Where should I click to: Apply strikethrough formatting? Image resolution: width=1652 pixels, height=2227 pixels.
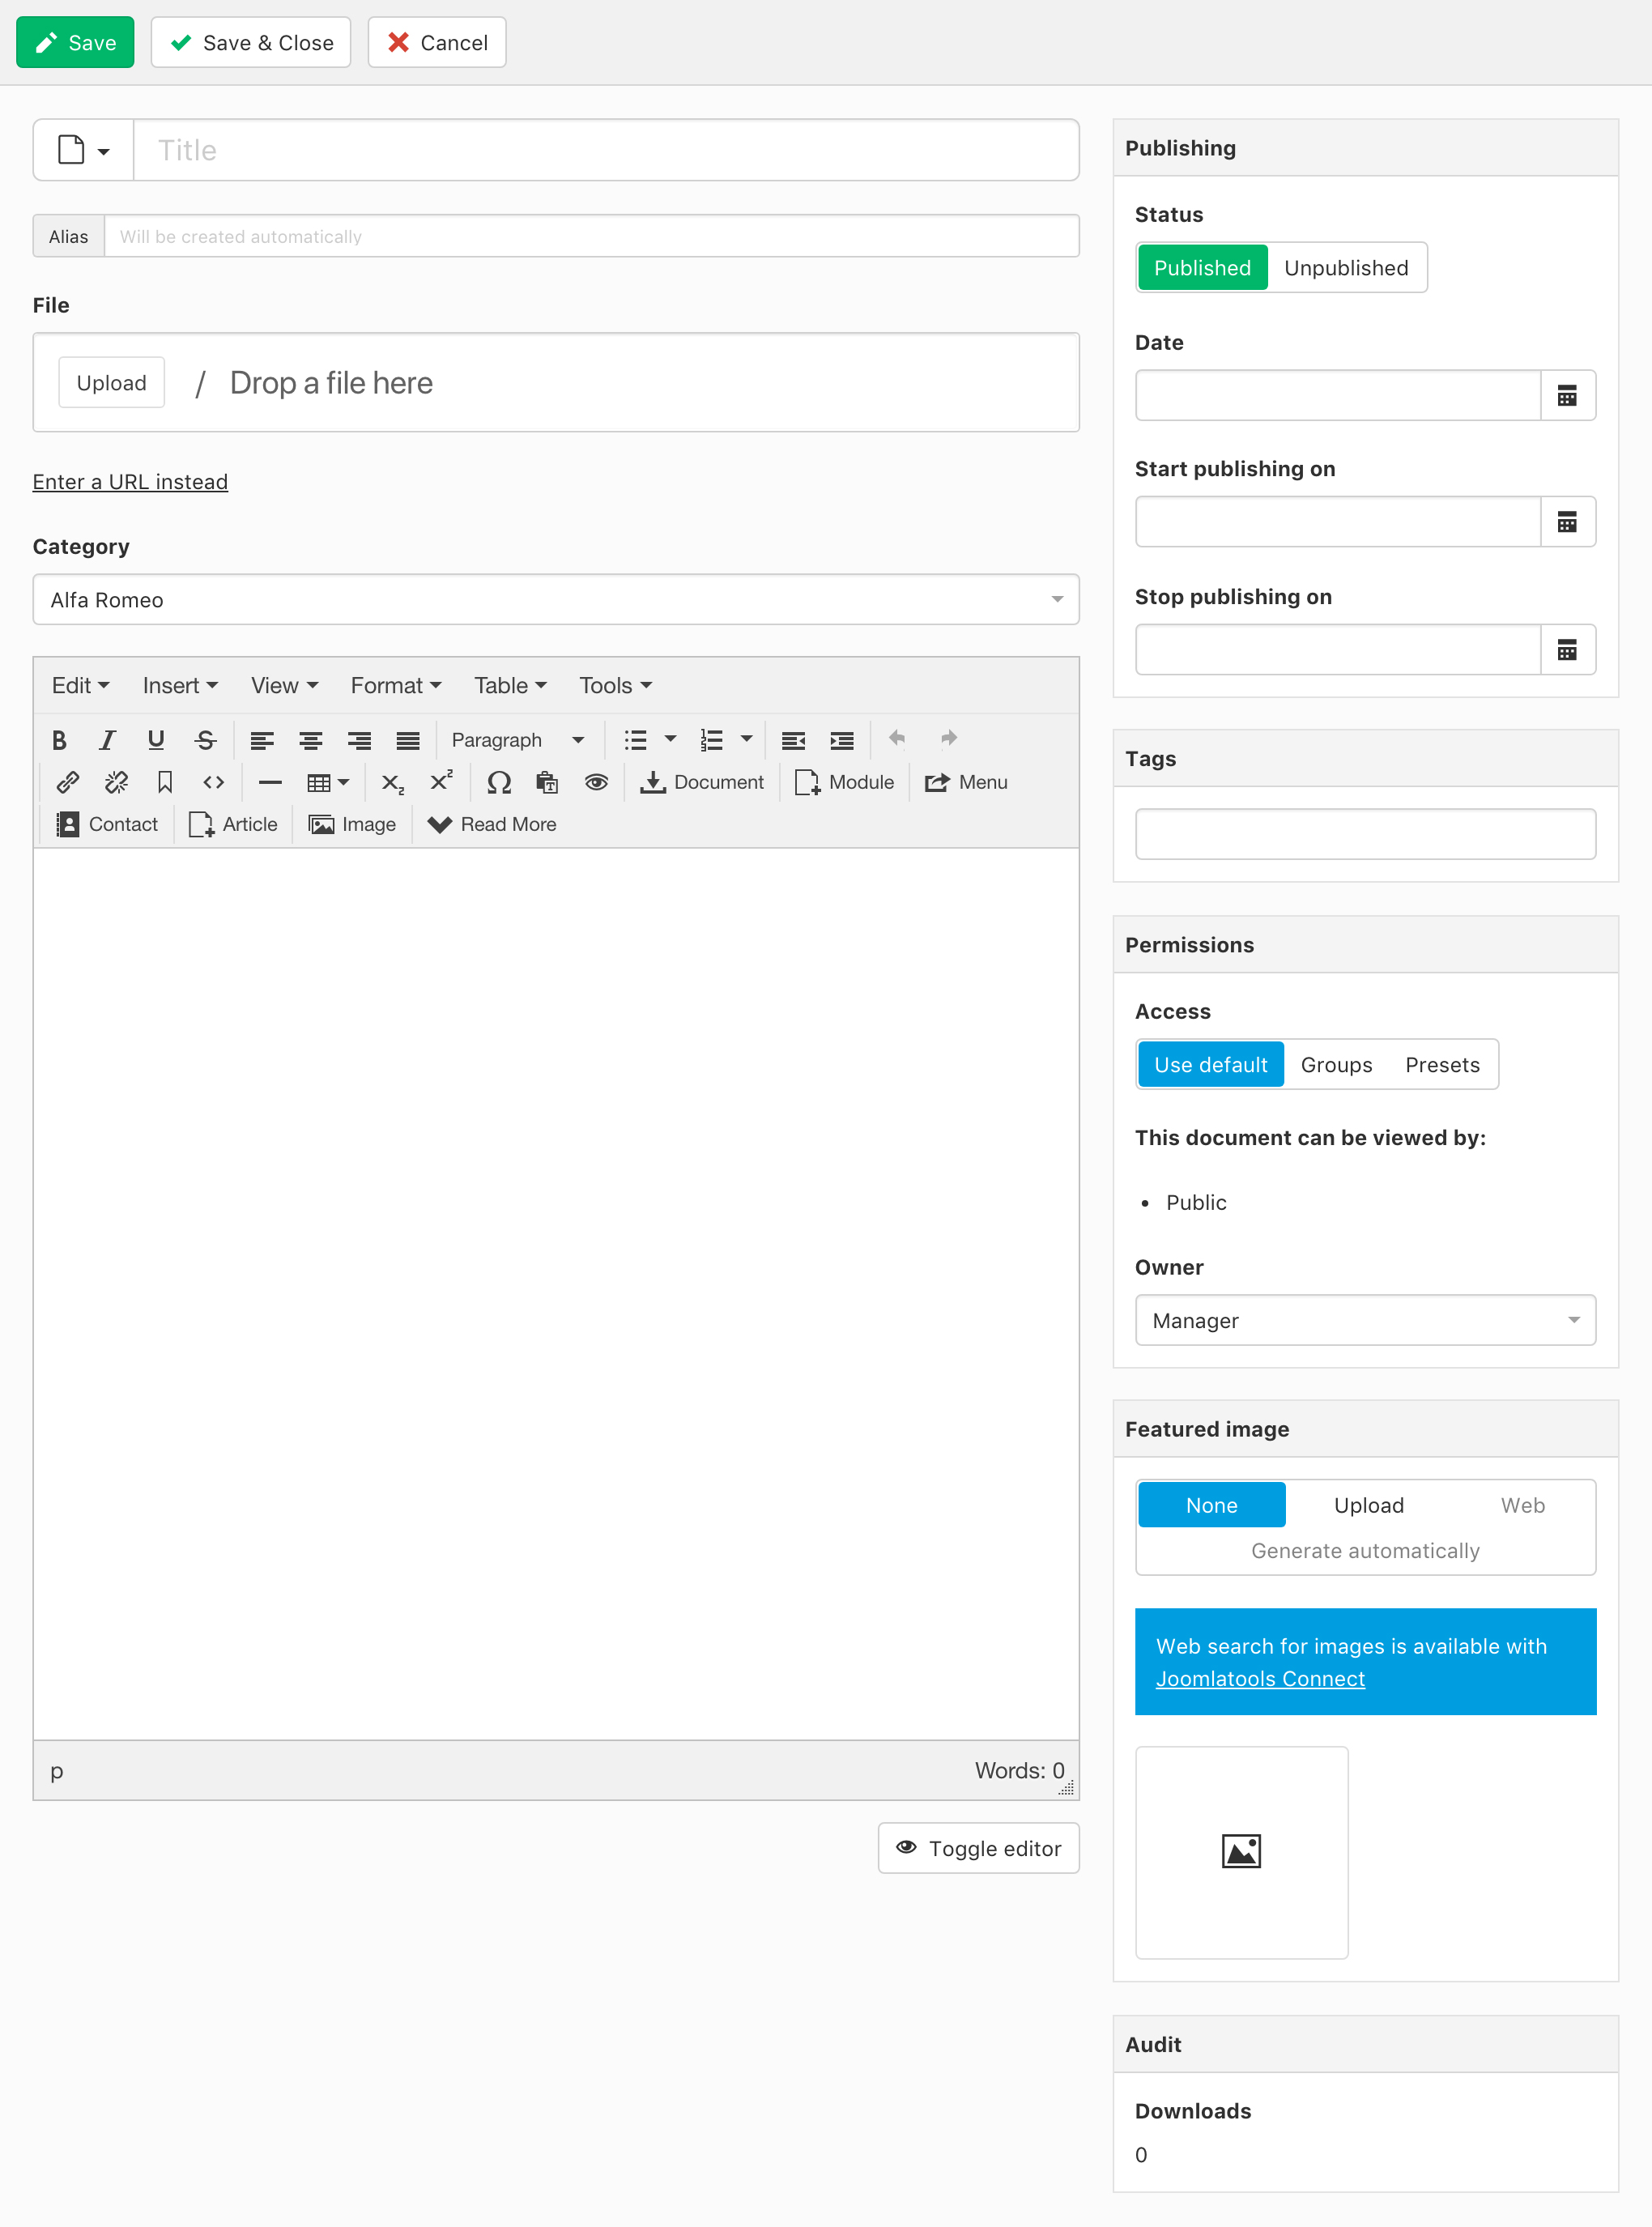pos(205,740)
